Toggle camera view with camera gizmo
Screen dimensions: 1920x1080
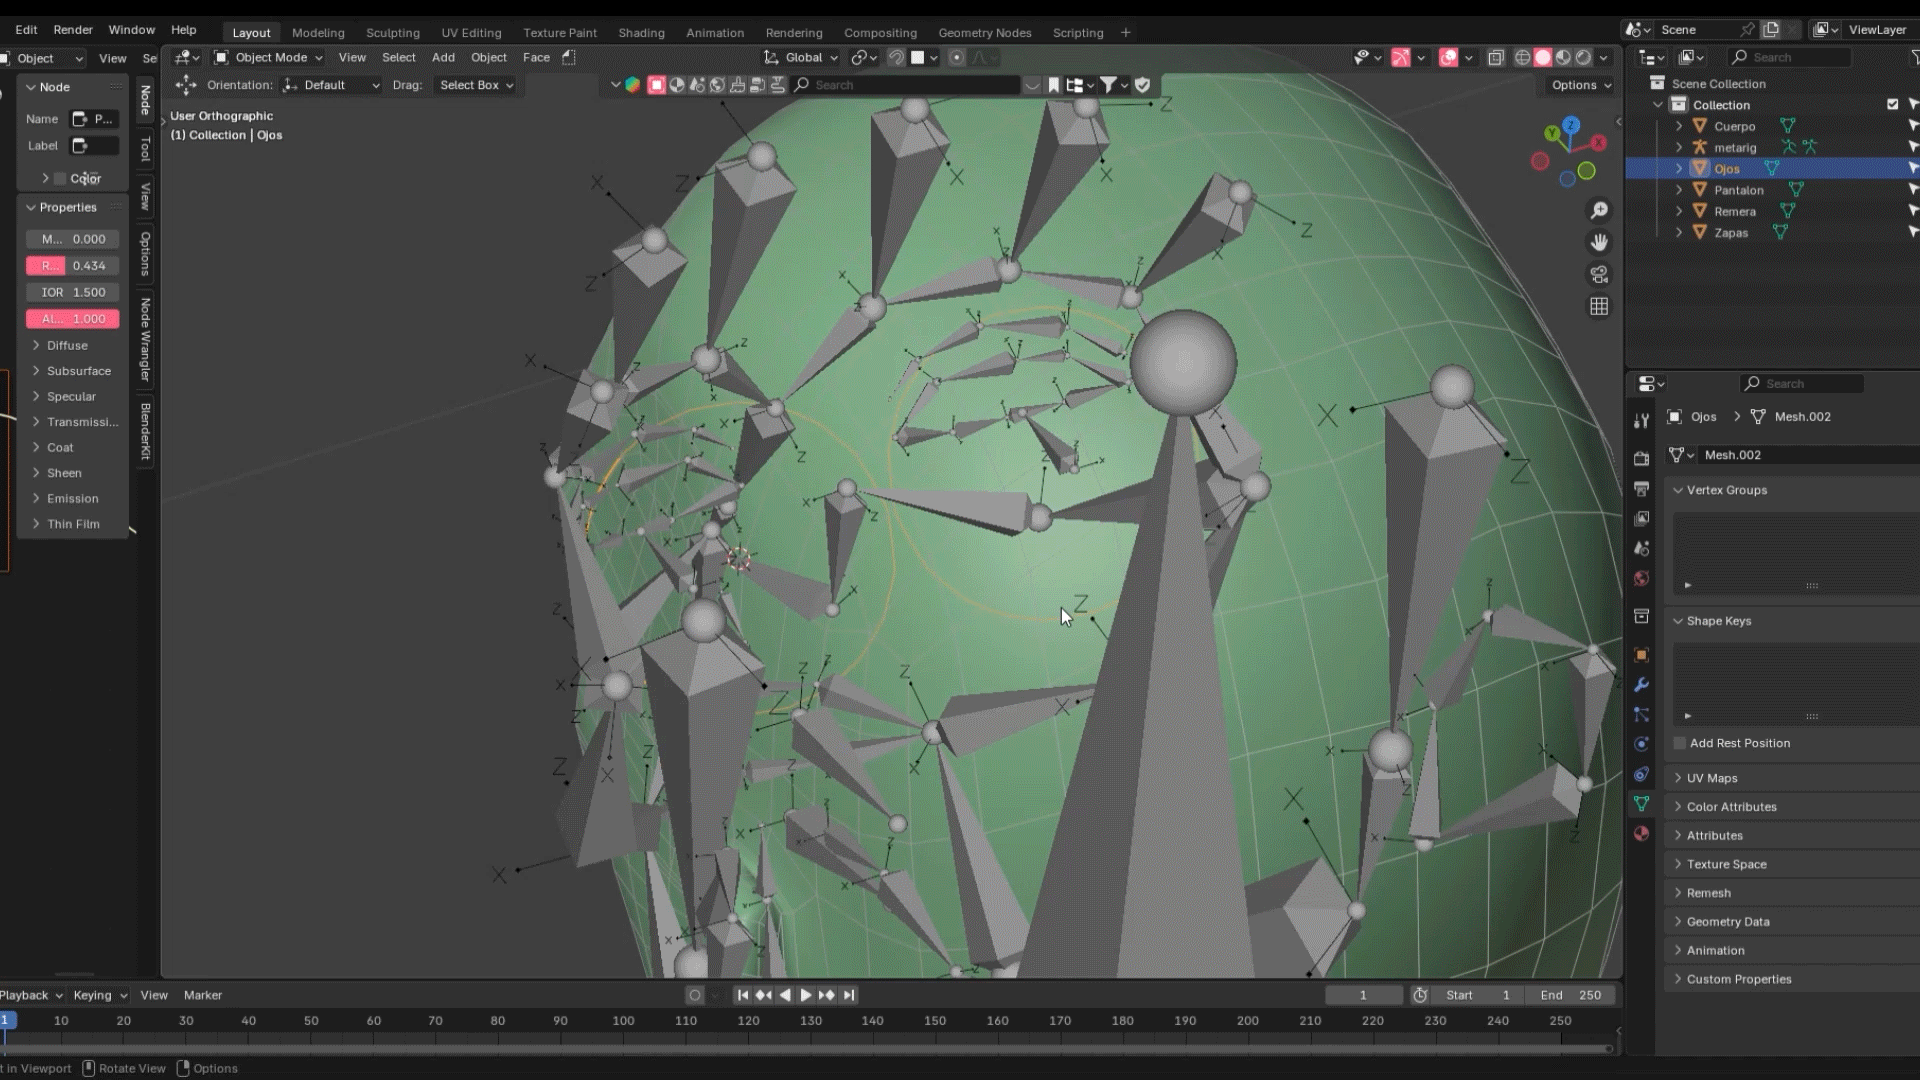[x=1599, y=274]
